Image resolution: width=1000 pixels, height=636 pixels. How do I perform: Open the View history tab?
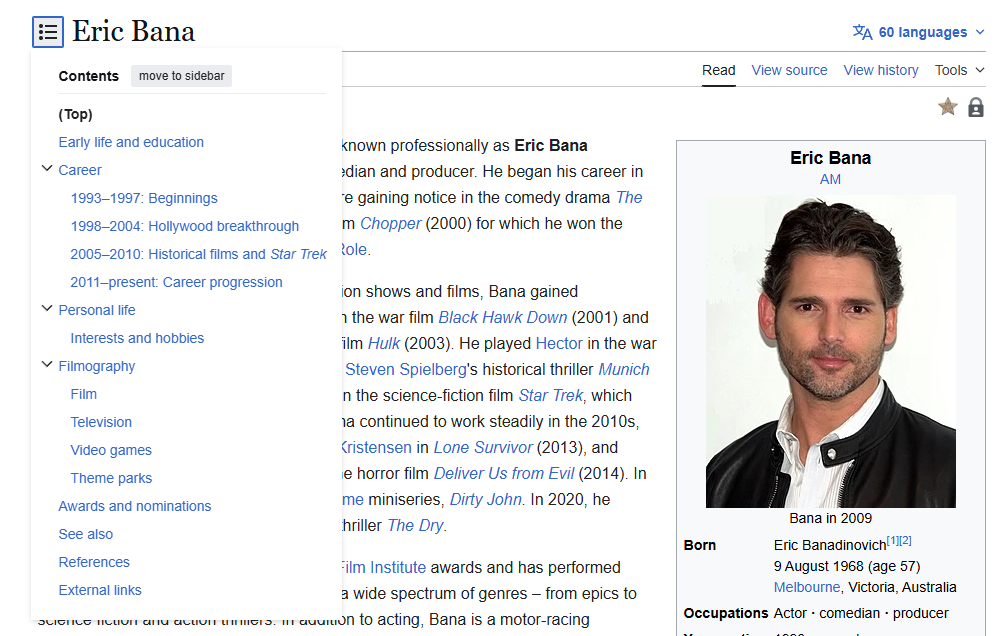click(881, 70)
